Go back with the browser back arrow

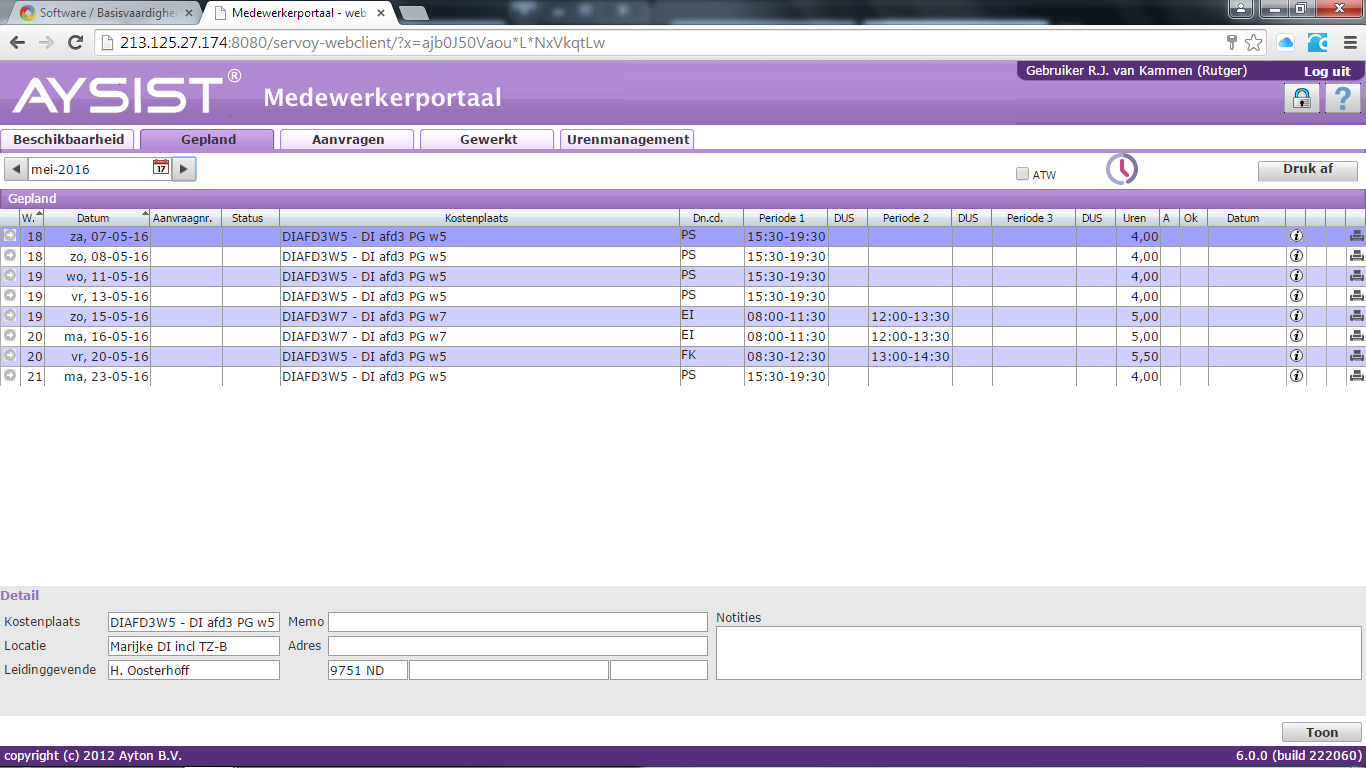tap(17, 43)
